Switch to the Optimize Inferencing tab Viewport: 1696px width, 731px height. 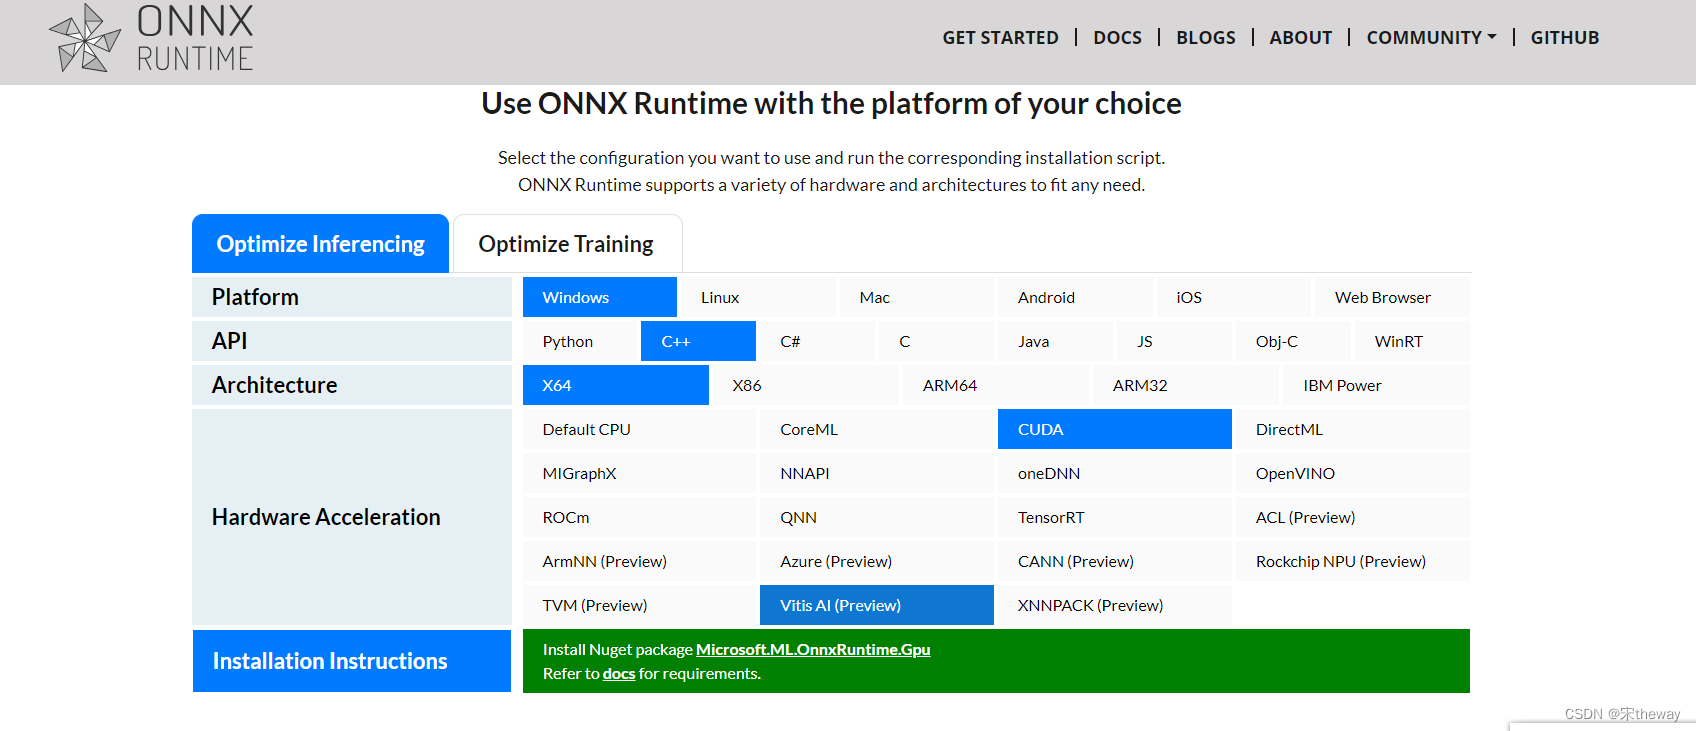pos(320,243)
